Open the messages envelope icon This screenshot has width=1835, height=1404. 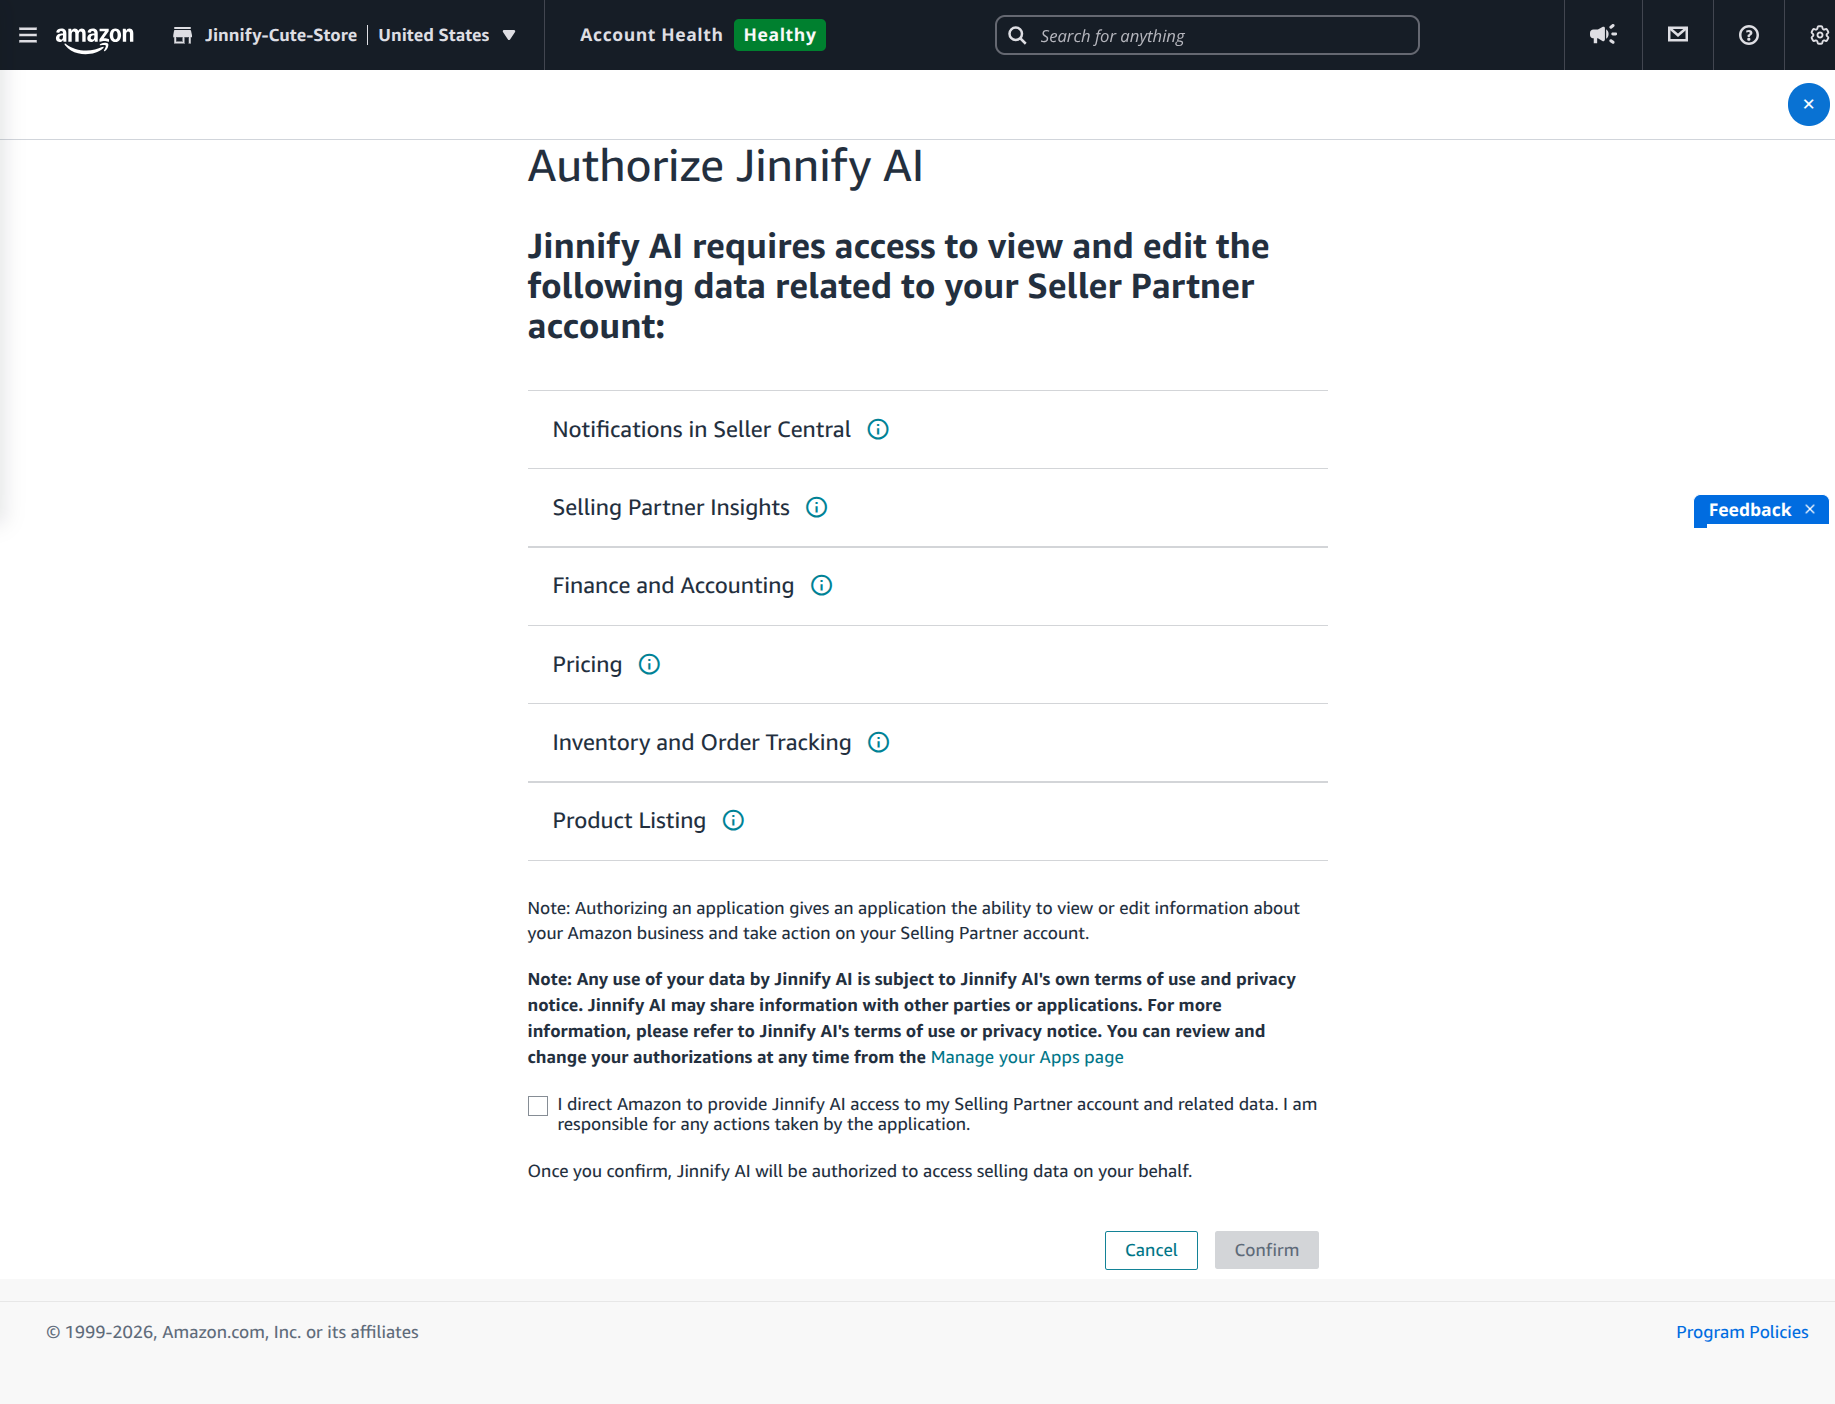(x=1678, y=35)
